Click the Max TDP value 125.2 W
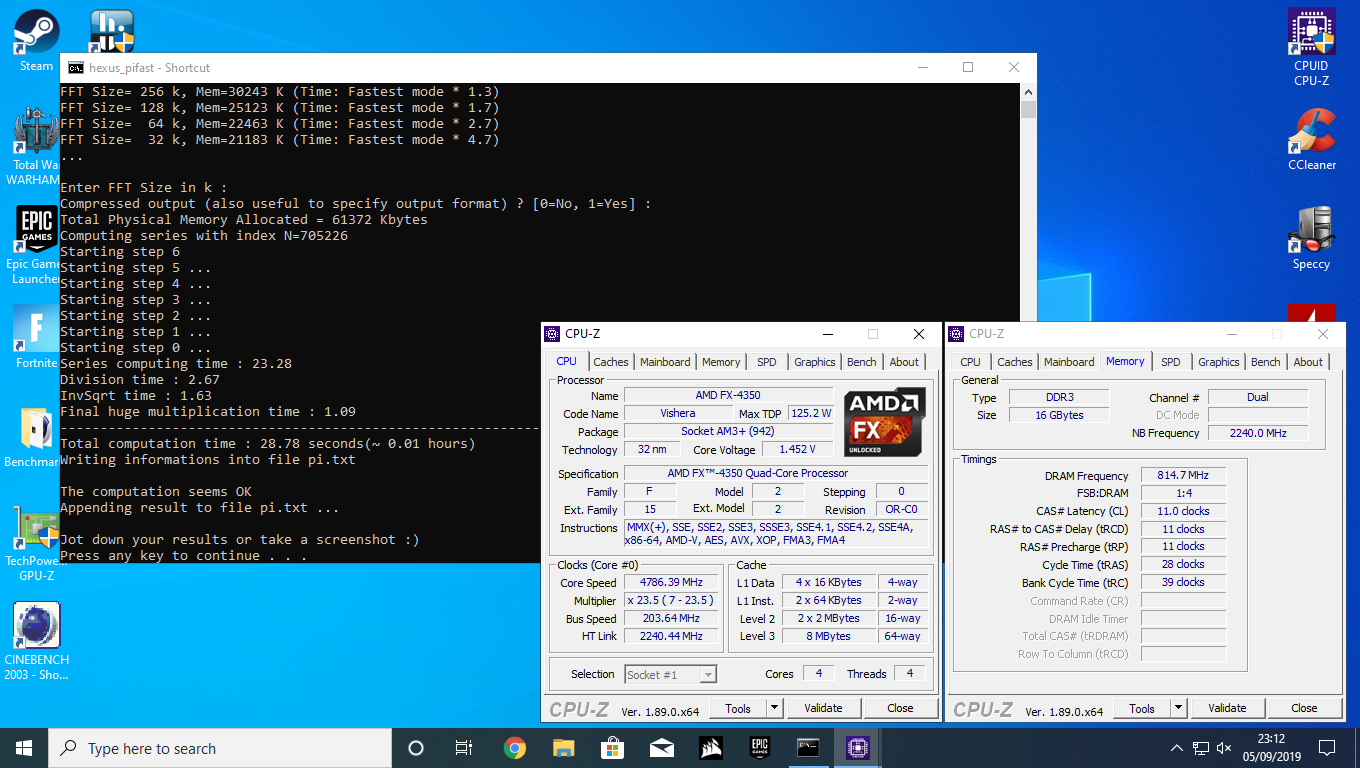The image size is (1360, 768). tap(811, 413)
